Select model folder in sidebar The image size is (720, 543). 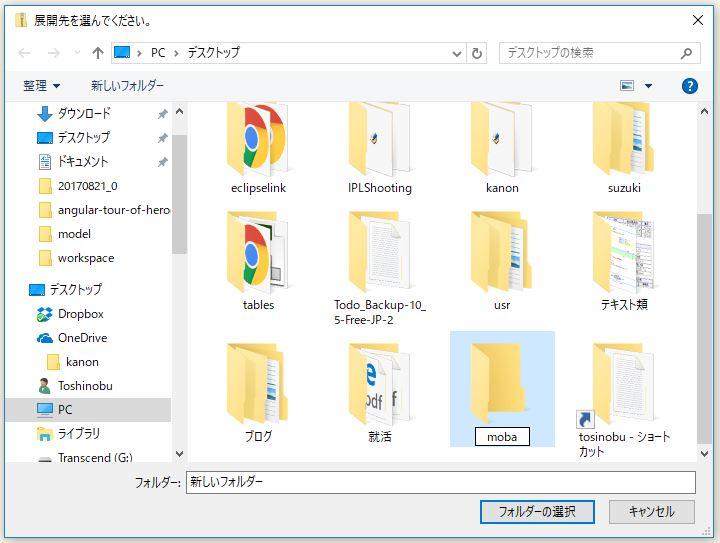pyautogui.click(x=74, y=234)
